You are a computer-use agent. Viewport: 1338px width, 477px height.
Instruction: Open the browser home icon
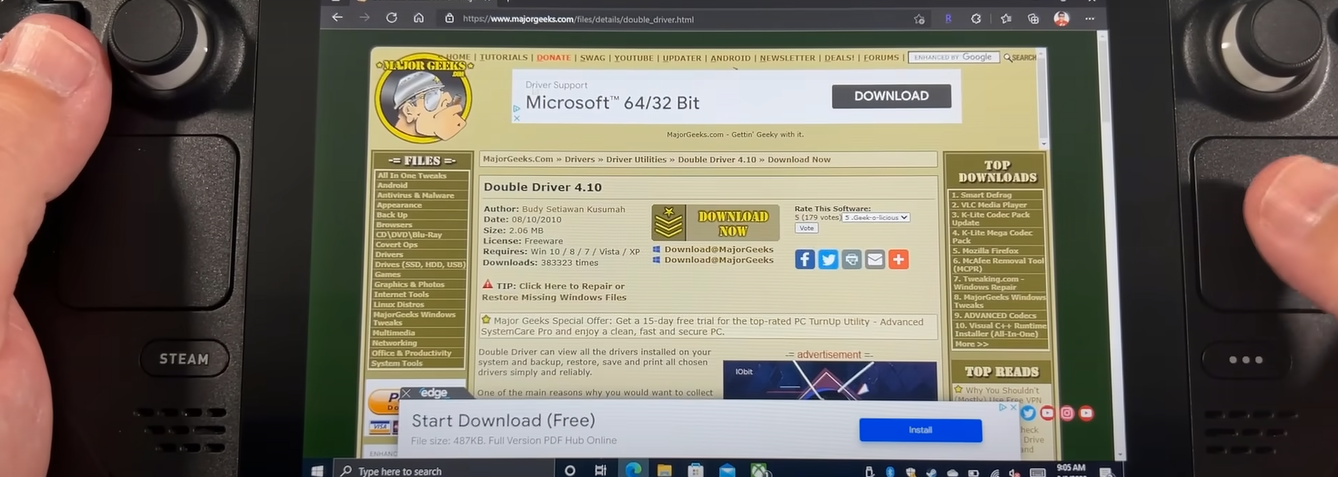pyautogui.click(x=419, y=18)
